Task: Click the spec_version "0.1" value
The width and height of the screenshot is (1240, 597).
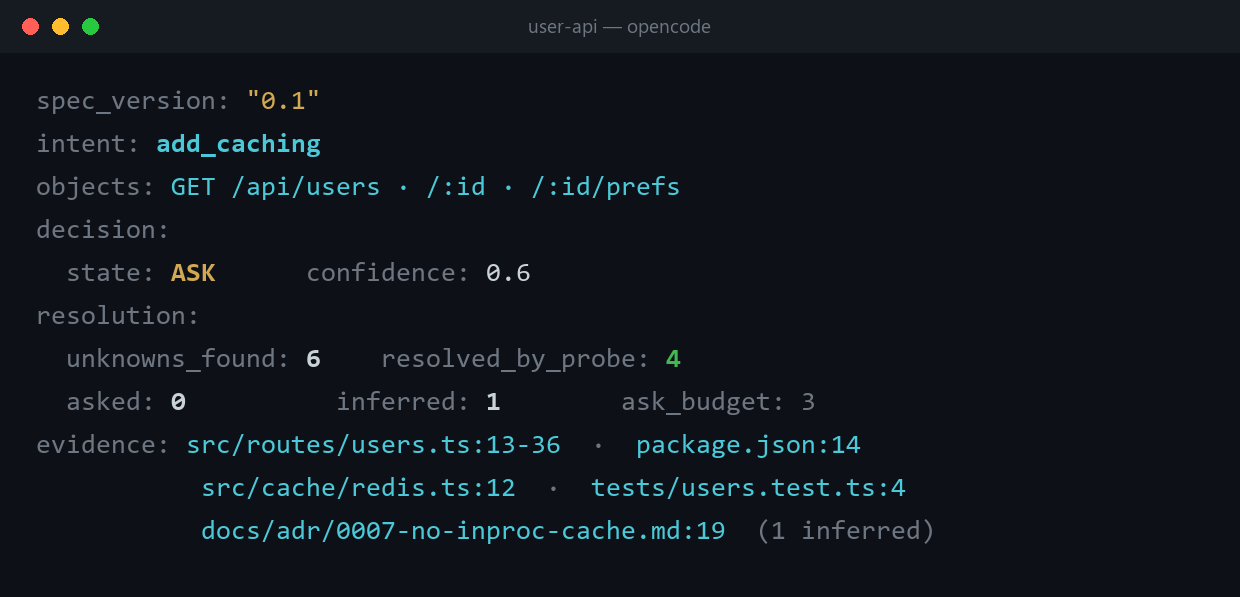Action: [283, 101]
